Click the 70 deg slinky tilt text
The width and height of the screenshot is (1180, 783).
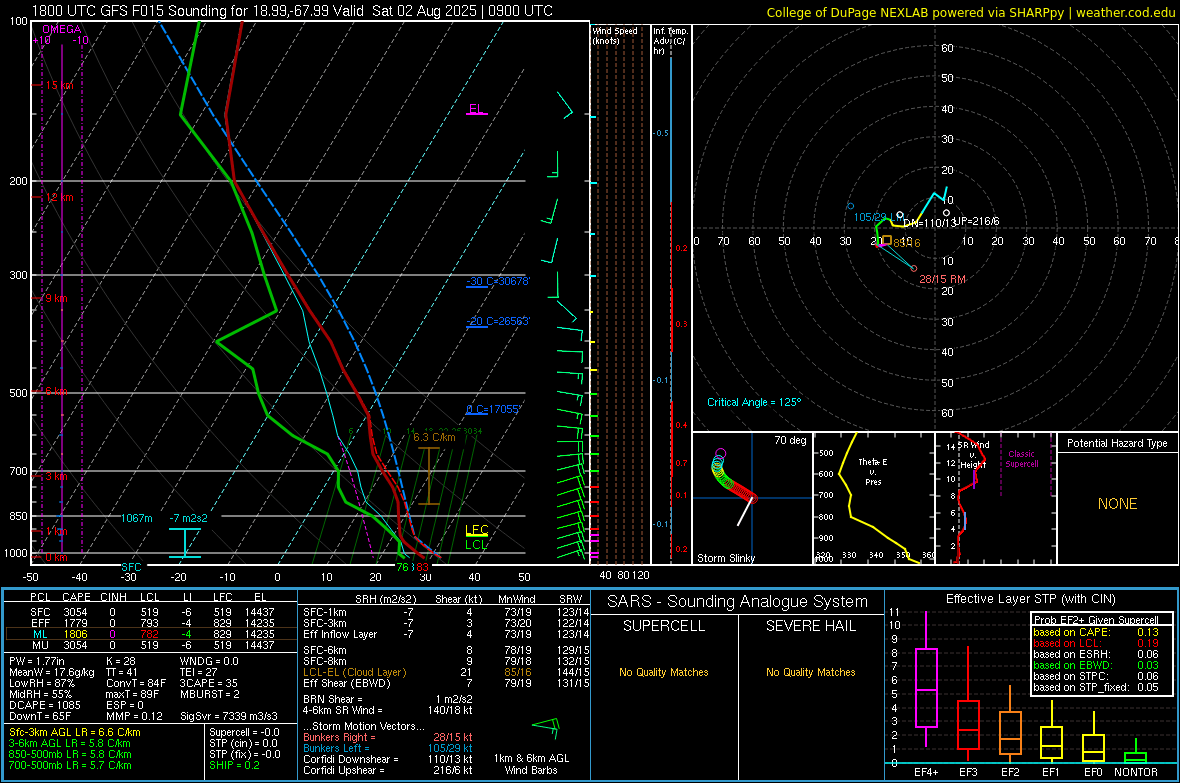[790, 440]
